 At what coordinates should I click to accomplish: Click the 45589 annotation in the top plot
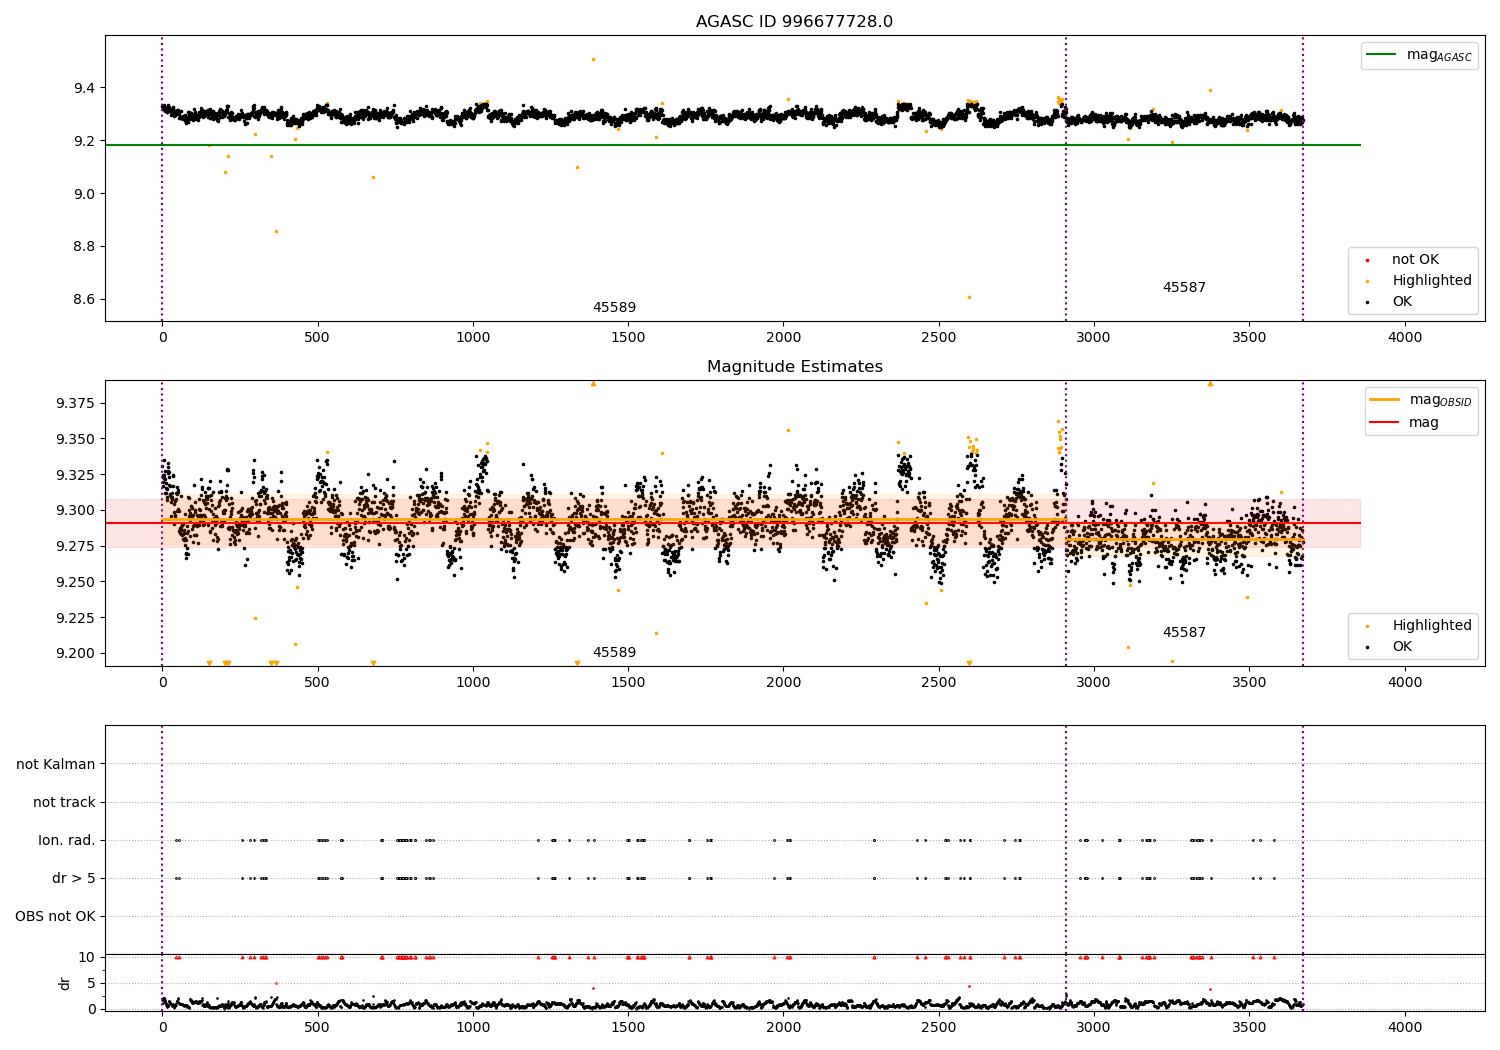click(614, 308)
